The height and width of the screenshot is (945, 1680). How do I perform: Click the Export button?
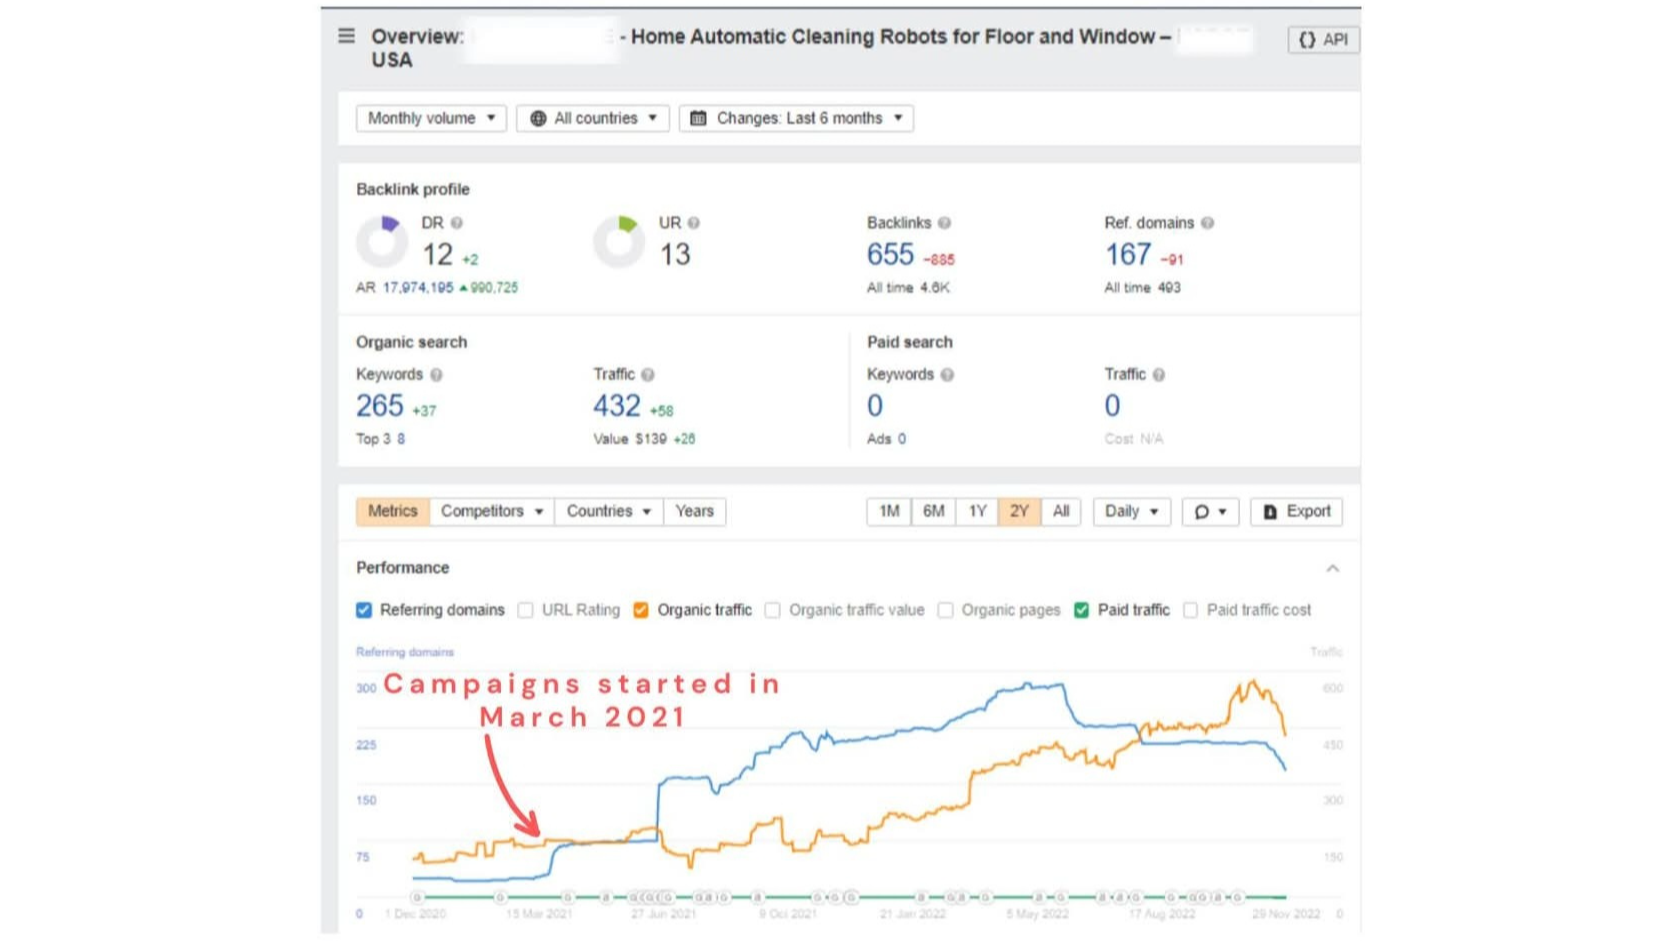click(x=1296, y=511)
